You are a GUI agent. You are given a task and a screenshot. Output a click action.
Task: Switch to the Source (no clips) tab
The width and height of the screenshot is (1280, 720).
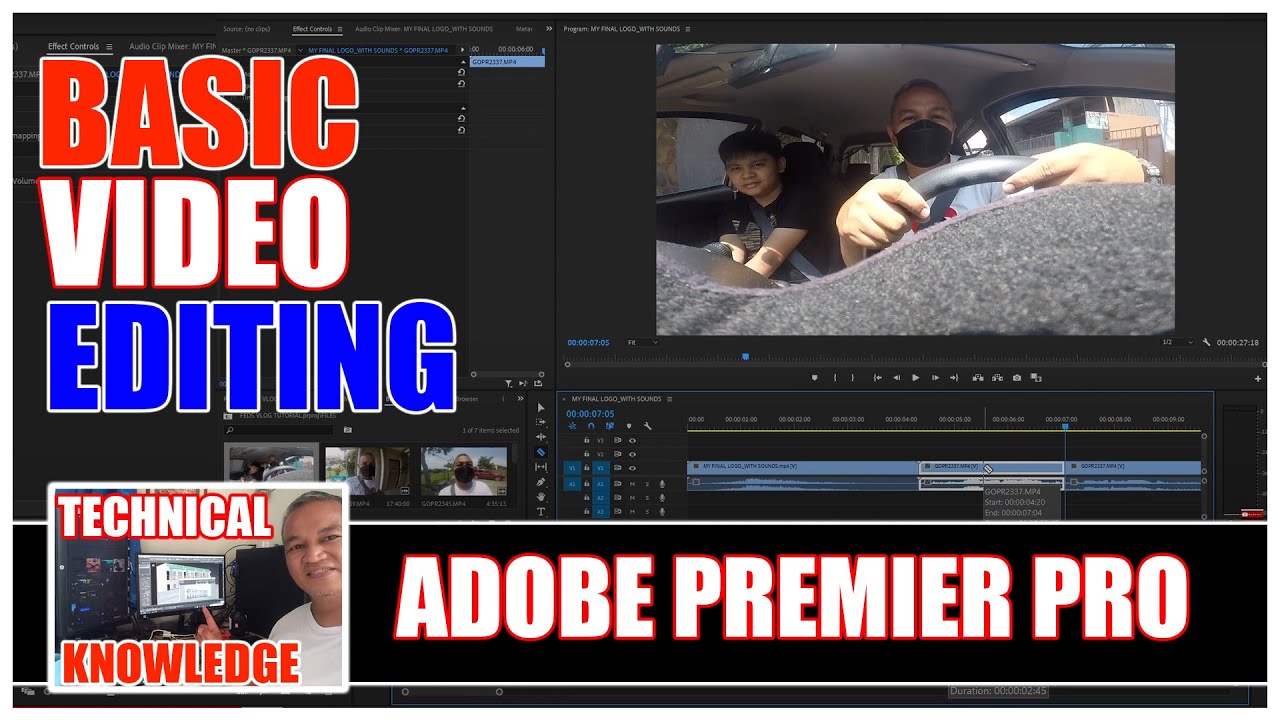pos(249,29)
